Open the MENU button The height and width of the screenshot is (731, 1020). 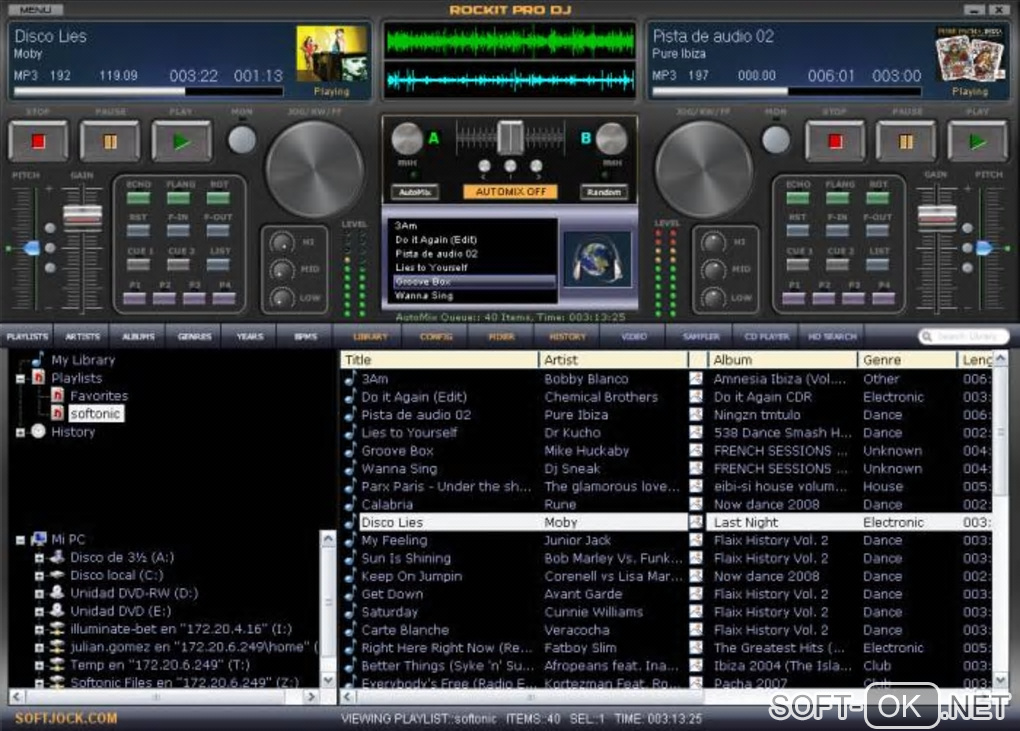pos(35,10)
